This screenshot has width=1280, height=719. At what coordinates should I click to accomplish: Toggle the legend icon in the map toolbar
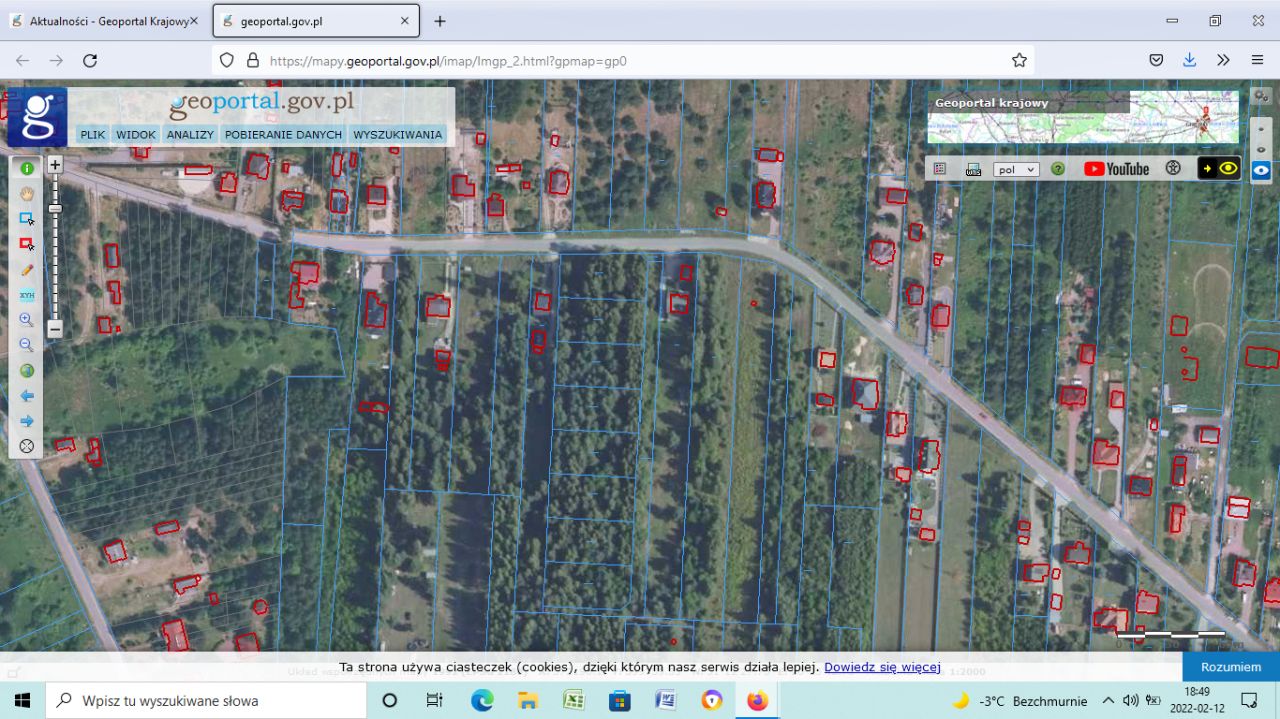coord(940,169)
